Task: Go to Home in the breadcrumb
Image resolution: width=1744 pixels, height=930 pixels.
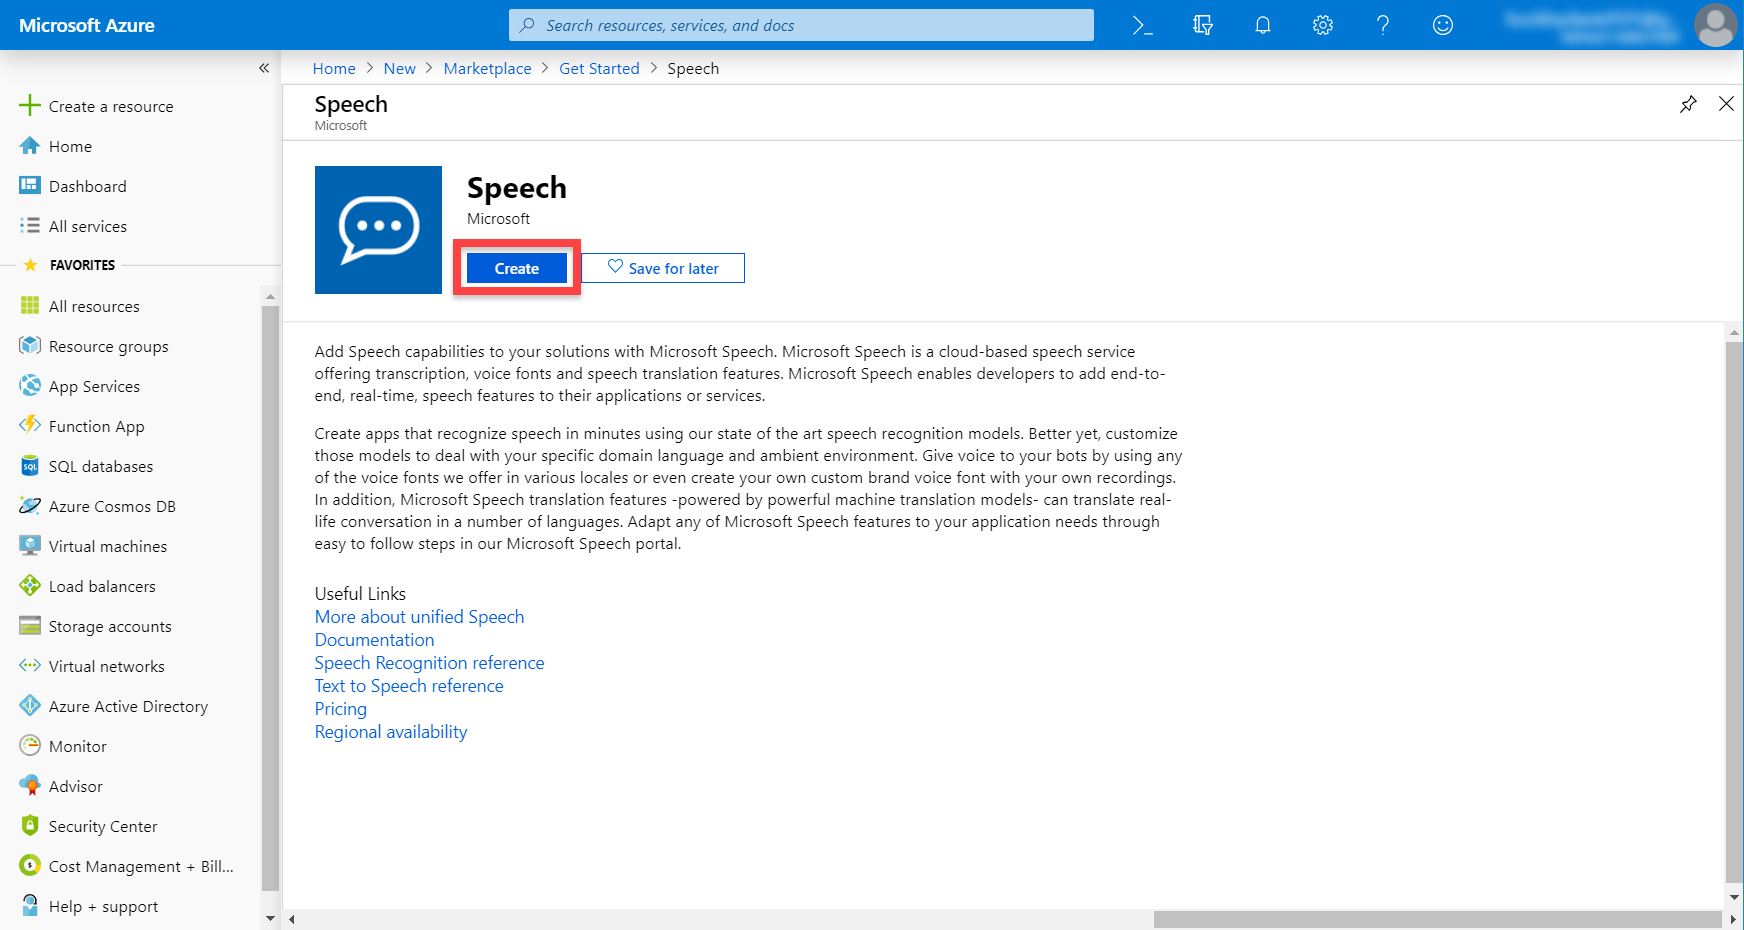Action: click(x=334, y=68)
